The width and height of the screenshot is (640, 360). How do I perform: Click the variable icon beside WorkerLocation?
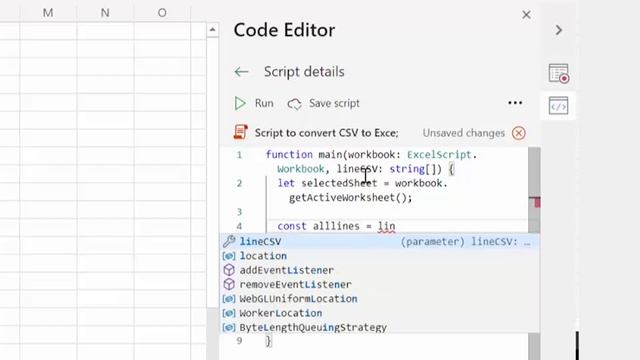pyautogui.click(x=229, y=313)
